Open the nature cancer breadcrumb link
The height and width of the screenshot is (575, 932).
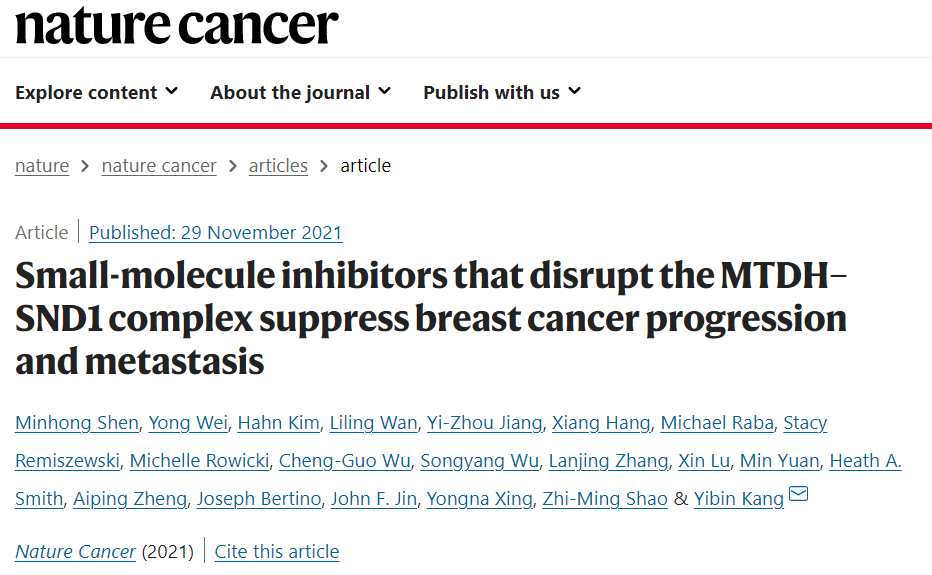tap(159, 165)
